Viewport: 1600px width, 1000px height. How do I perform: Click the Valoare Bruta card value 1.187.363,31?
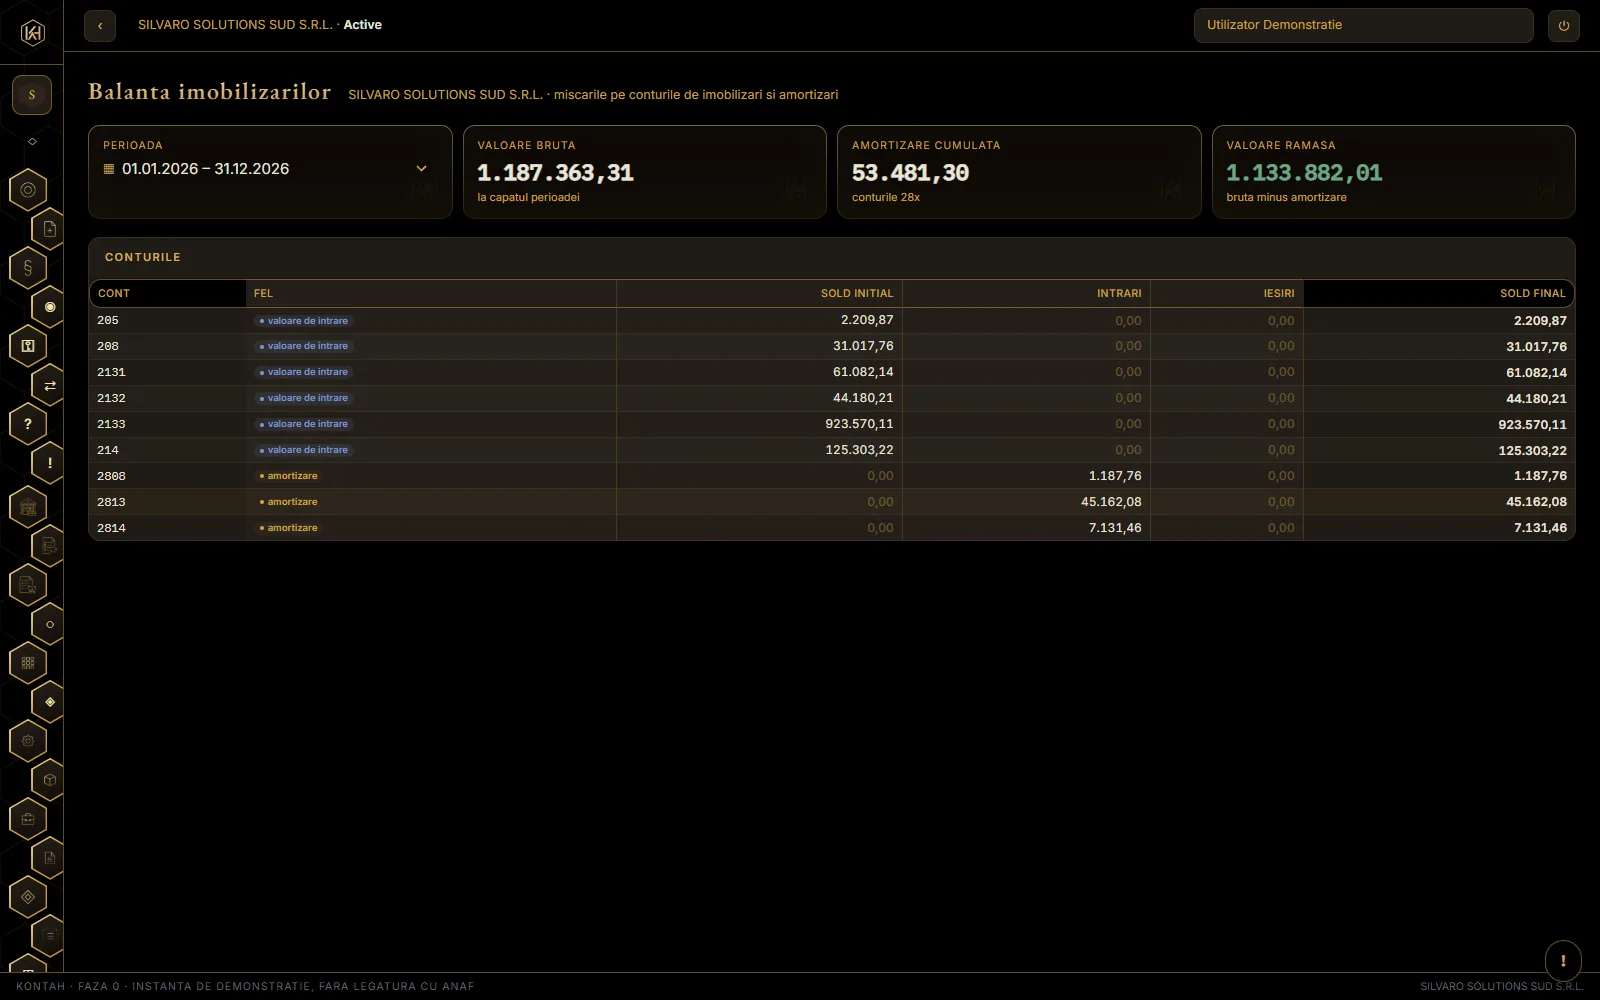point(555,173)
